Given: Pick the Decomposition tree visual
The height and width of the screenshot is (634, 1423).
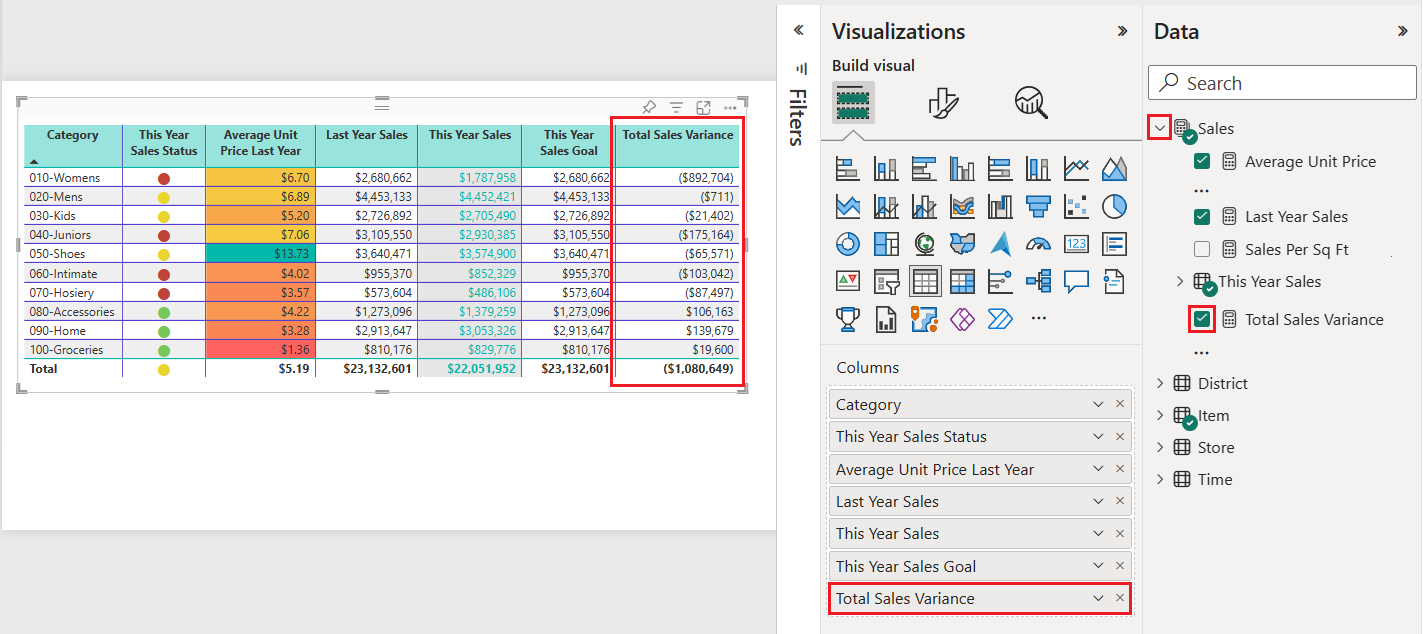Looking at the screenshot, I should pos(1038,282).
